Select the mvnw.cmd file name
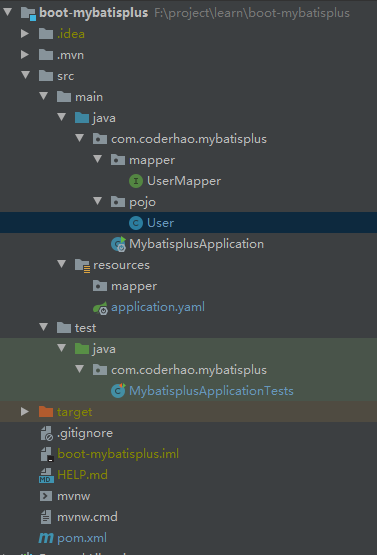Screen dimensions: 377x555 pyautogui.click(x=87, y=517)
